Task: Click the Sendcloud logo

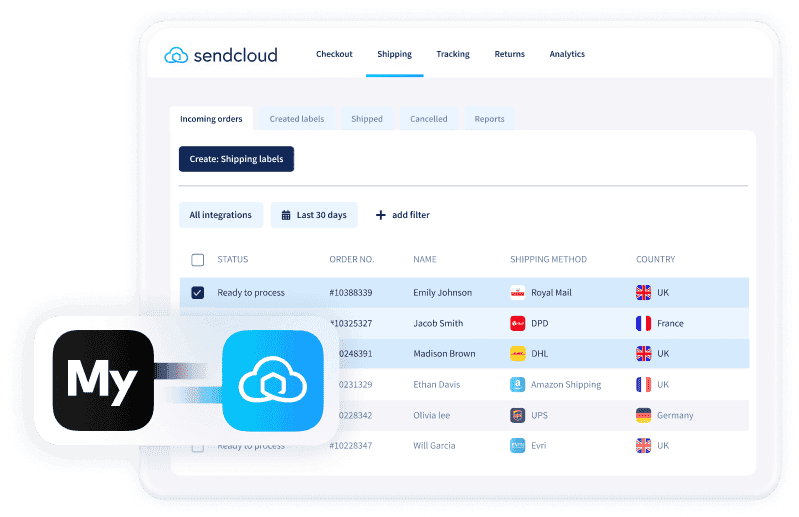Action: (221, 55)
